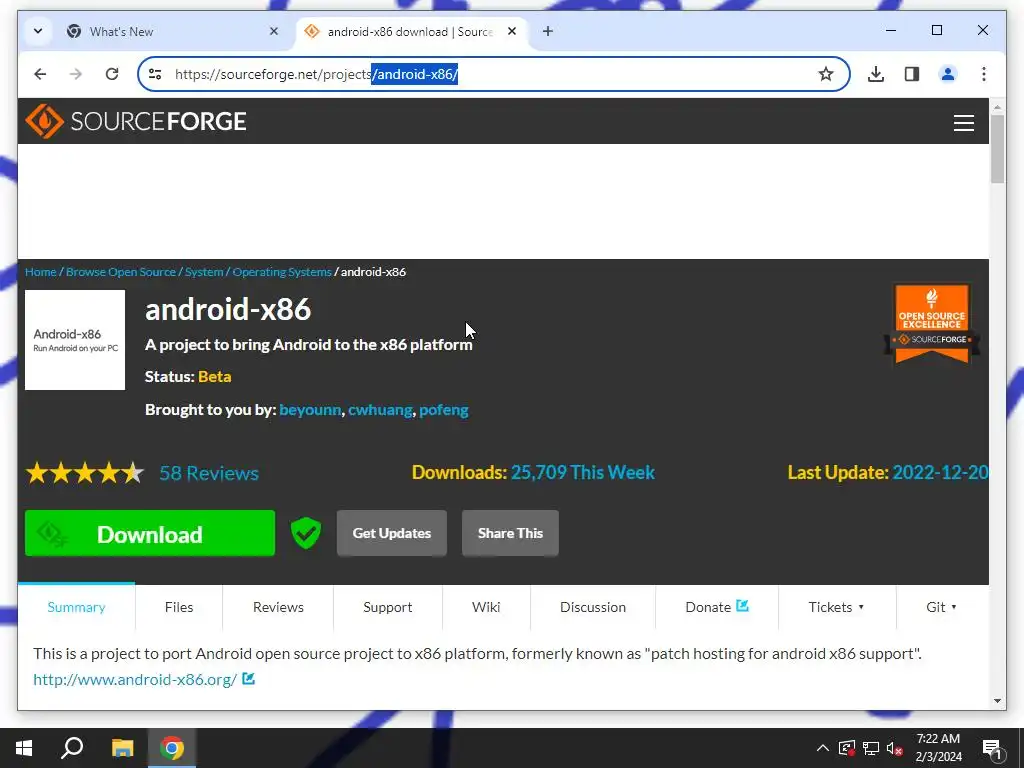1024x768 pixels.
Task: Open the Donate tab
Action: coord(716,607)
